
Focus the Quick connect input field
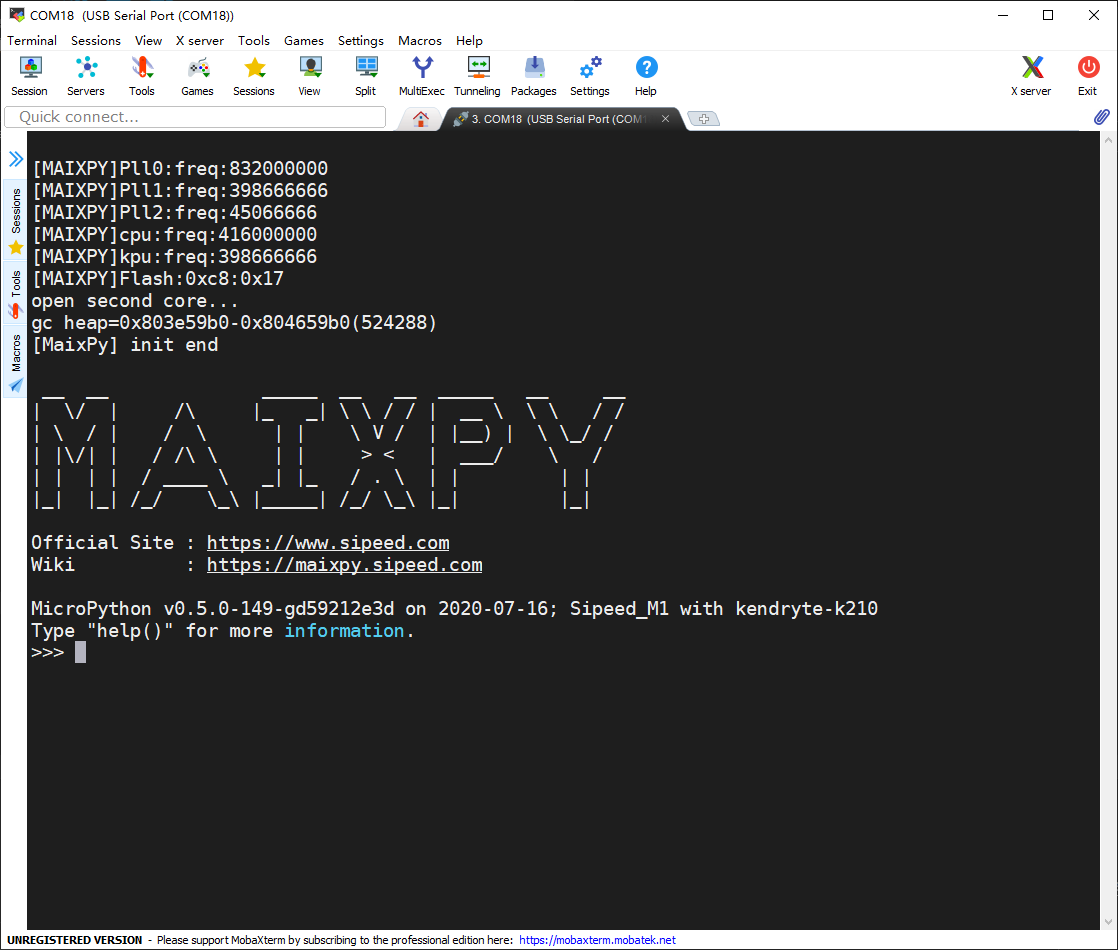click(x=195, y=117)
